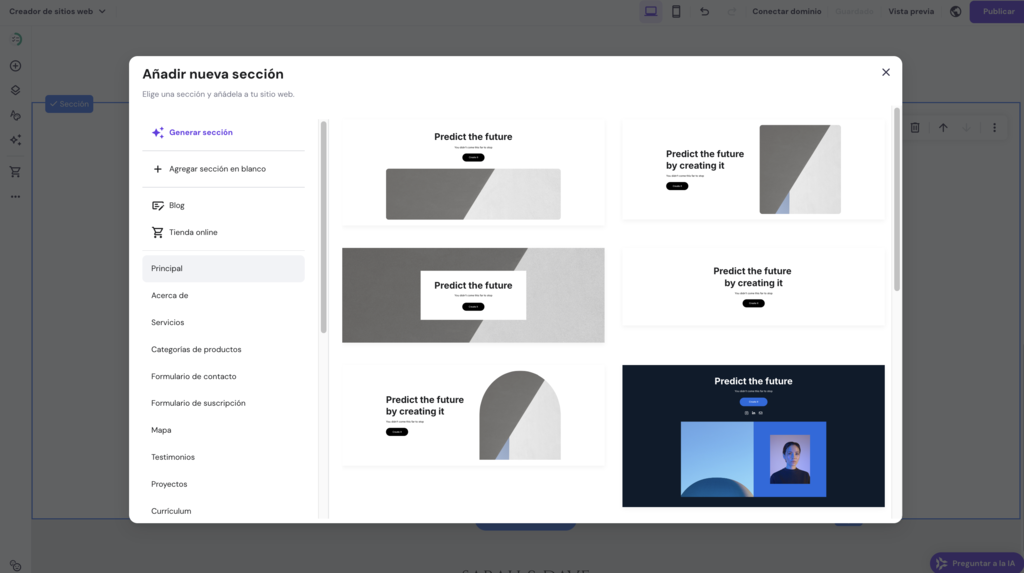Open section options three-dot menu
This screenshot has width=1024, height=573.
point(995,128)
